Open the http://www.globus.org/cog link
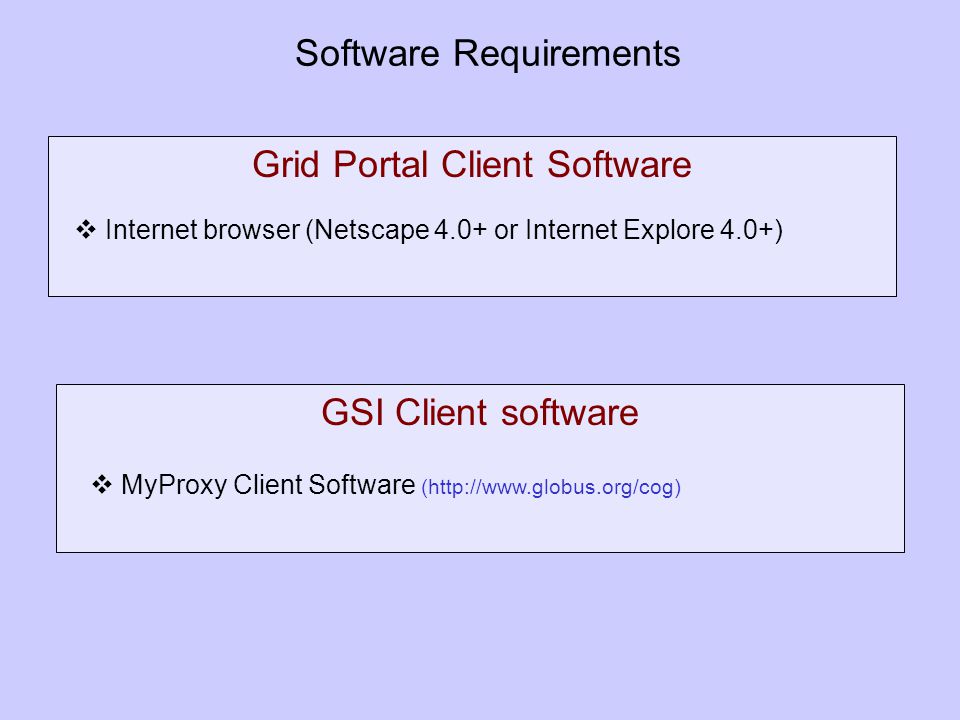The image size is (960, 720). pos(551,487)
